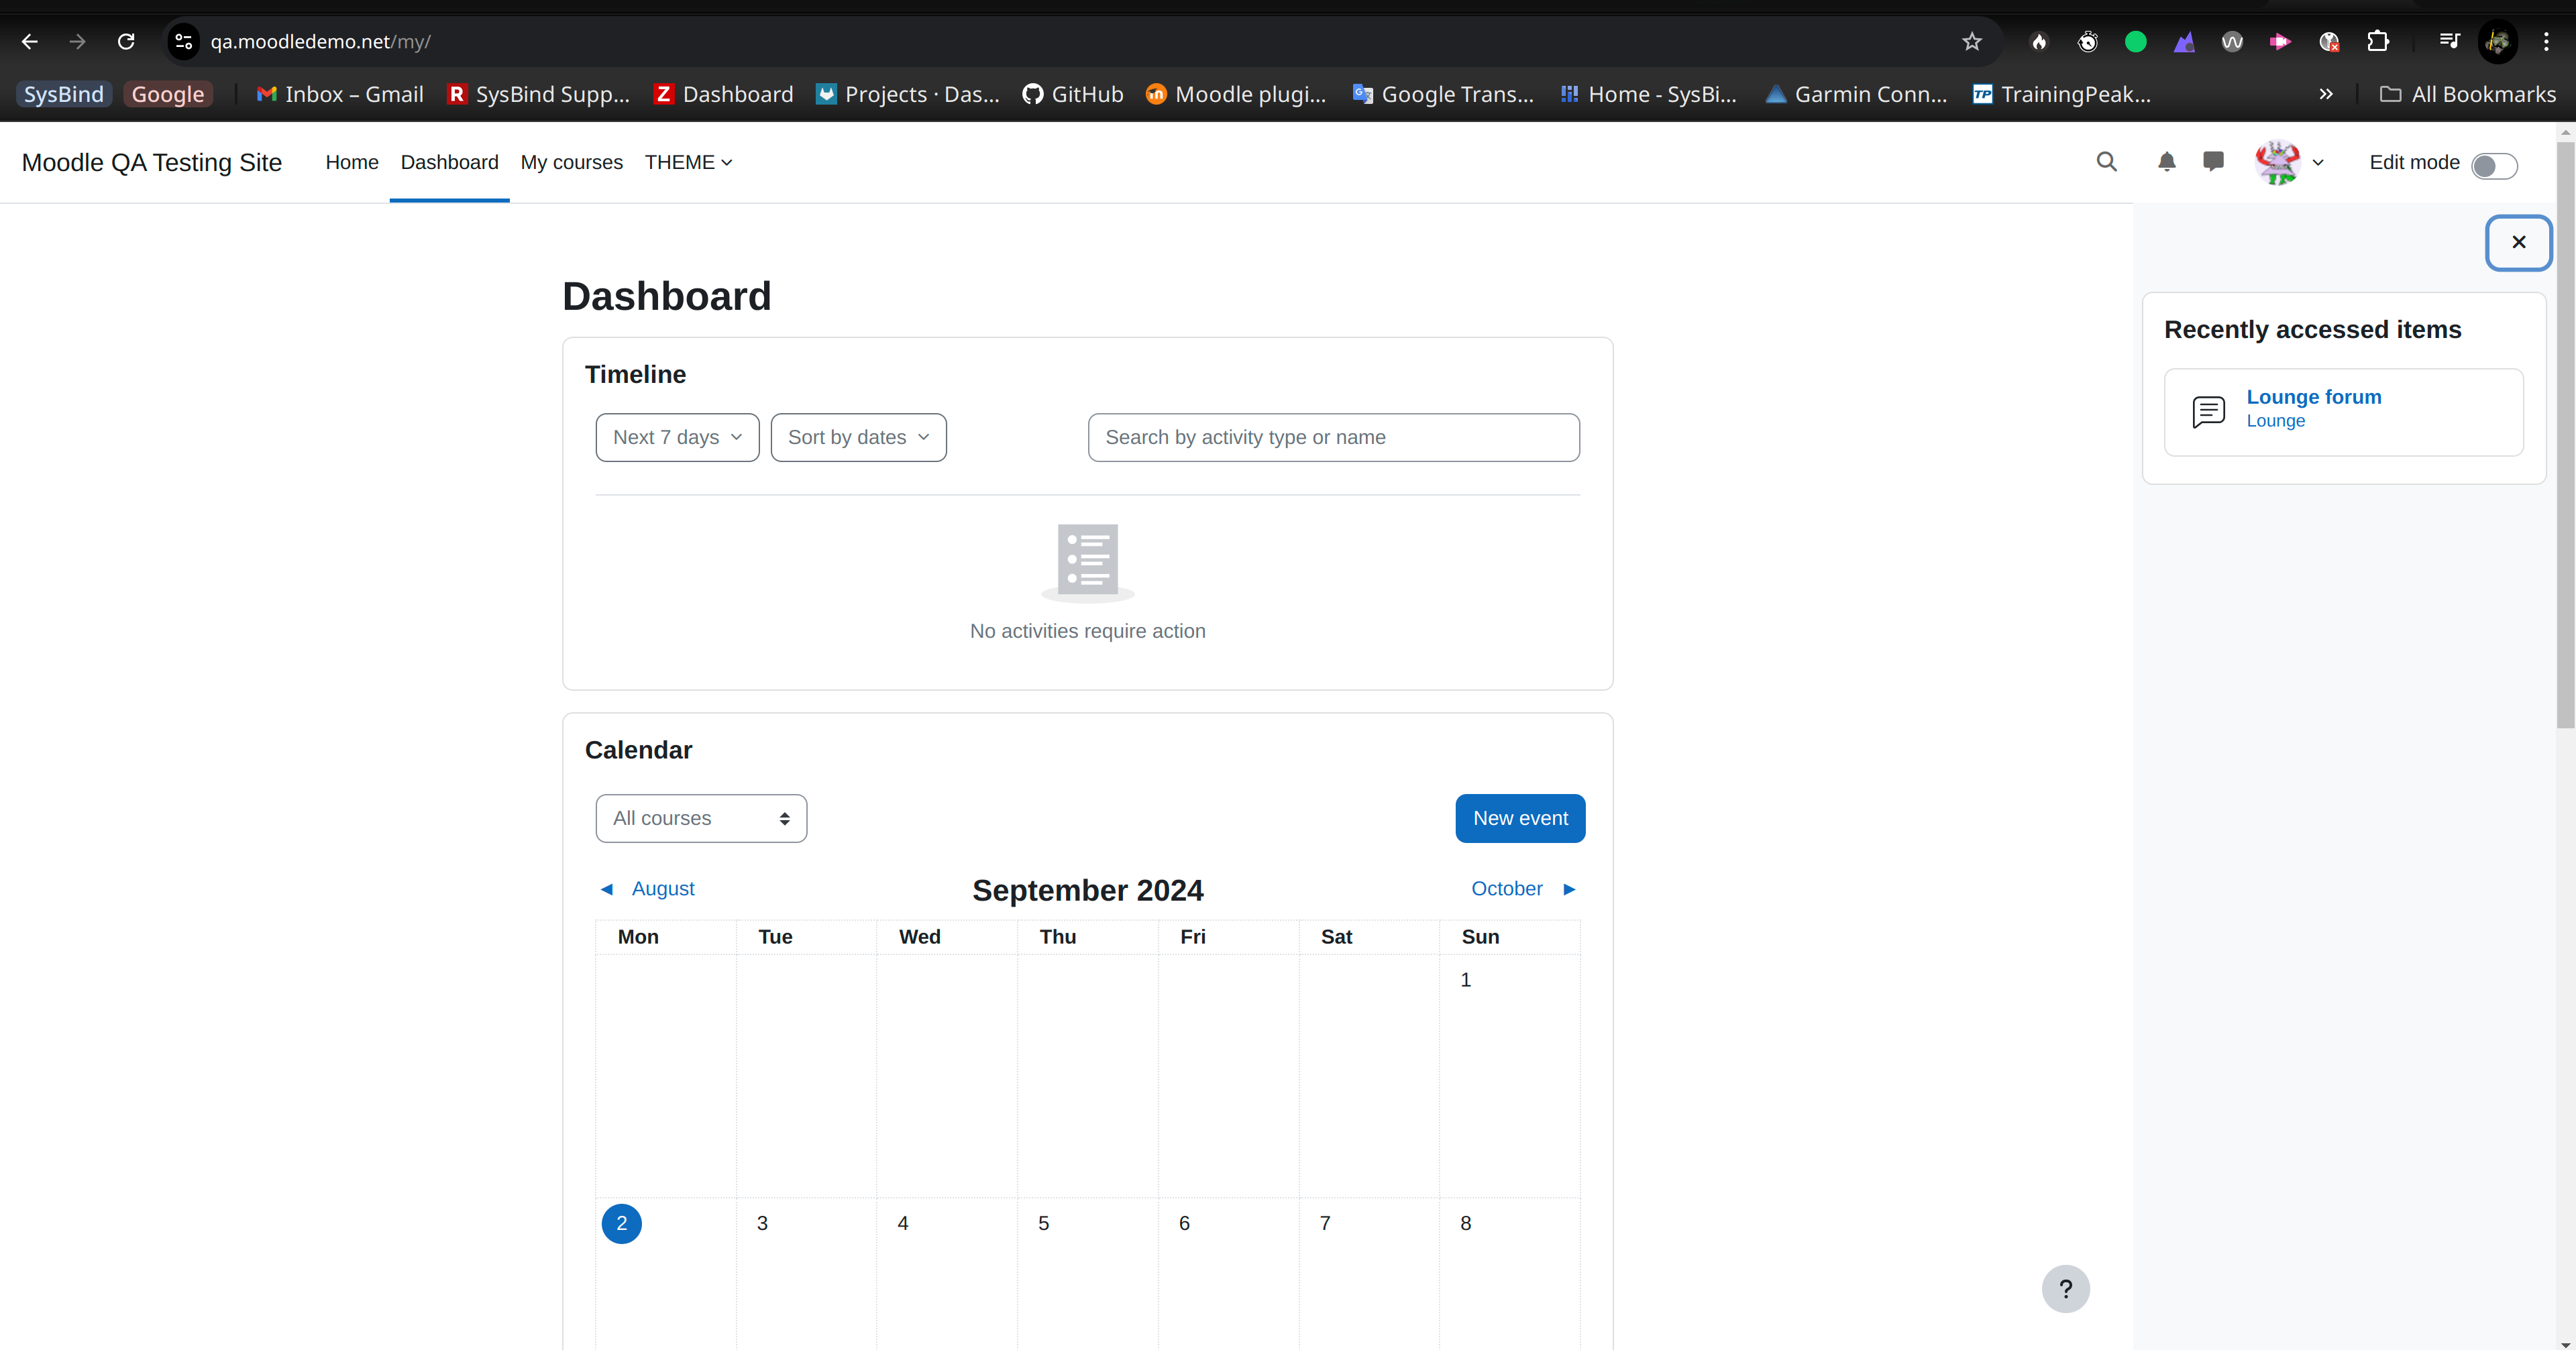Screen dimensions: 2576x1350
Task: Open the Garmin Connect bookmark
Action: tap(1856, 94)
